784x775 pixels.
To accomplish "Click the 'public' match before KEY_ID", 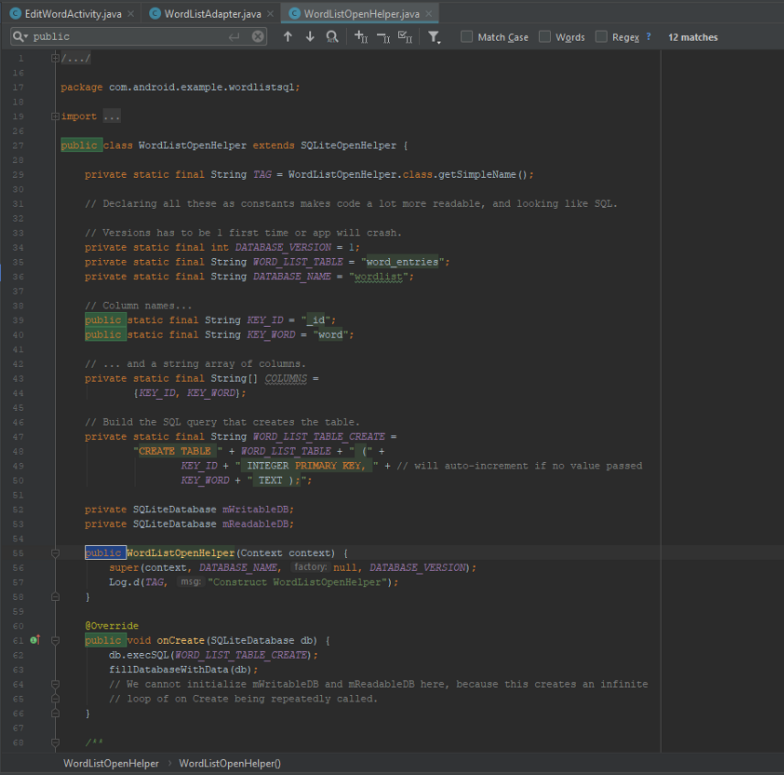I will coord(106,320).
